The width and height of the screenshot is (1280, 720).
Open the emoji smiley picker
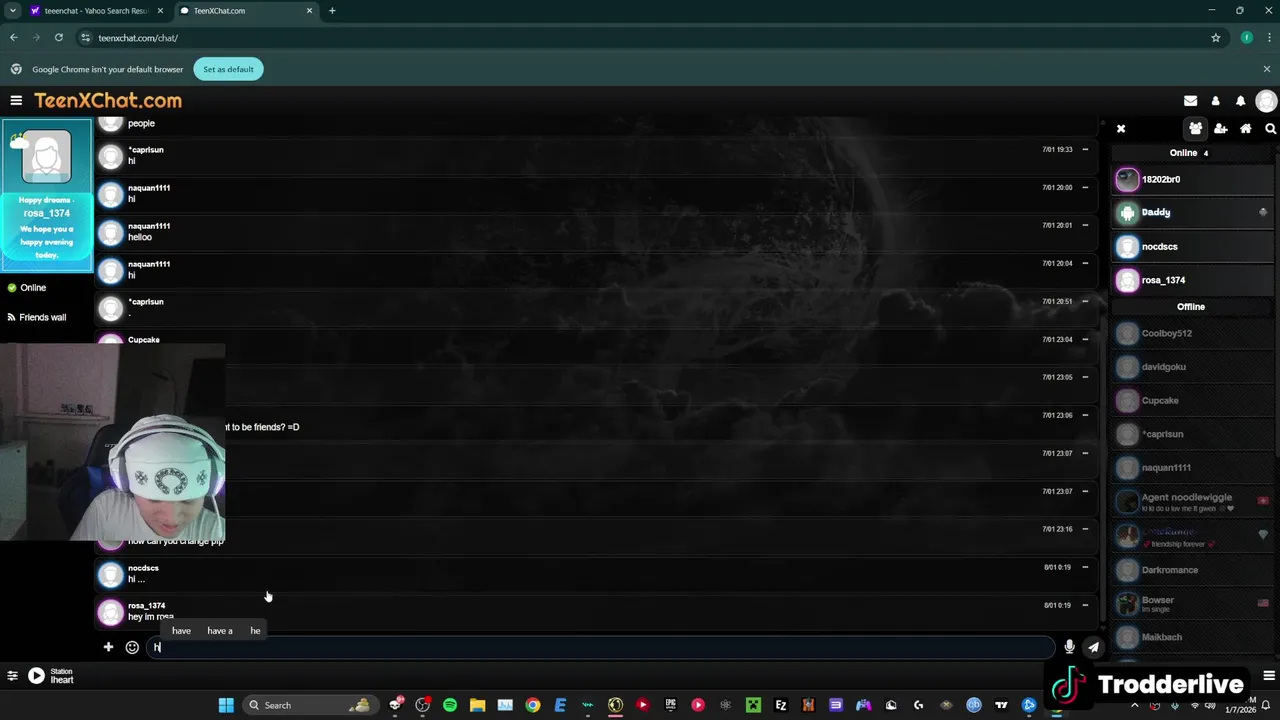coord(132,647)
